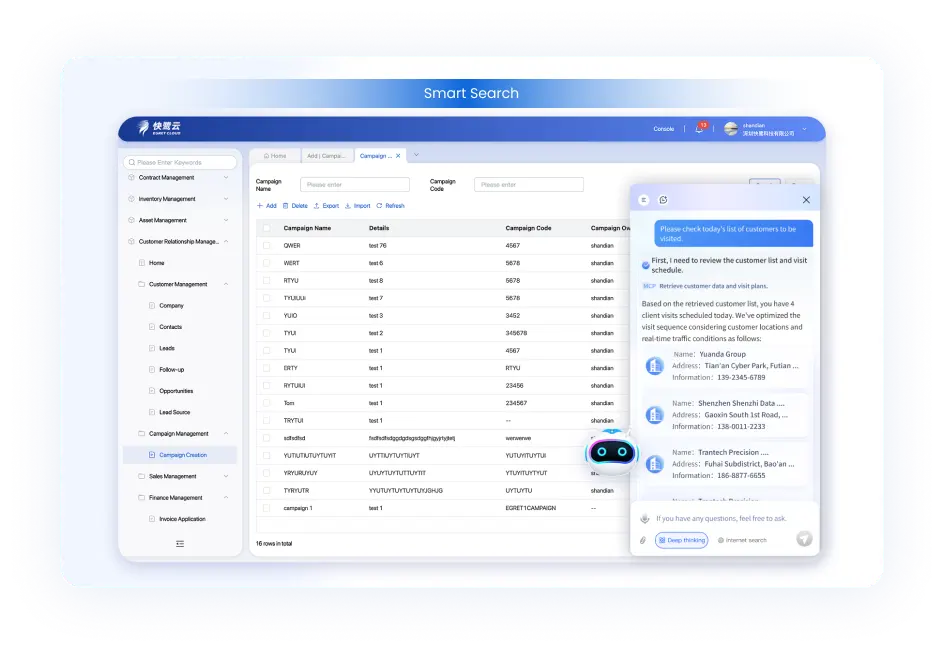944x652 pixels.
Task: Check the box next to Tom row
Action: tap(267, 403)
